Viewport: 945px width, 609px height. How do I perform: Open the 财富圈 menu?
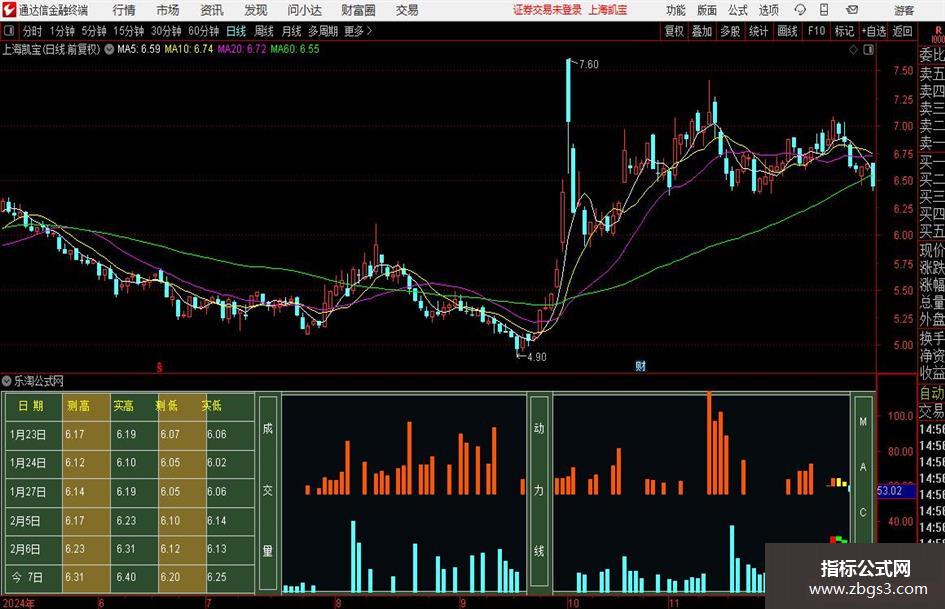pyautogui.click(x=358, y=10)
